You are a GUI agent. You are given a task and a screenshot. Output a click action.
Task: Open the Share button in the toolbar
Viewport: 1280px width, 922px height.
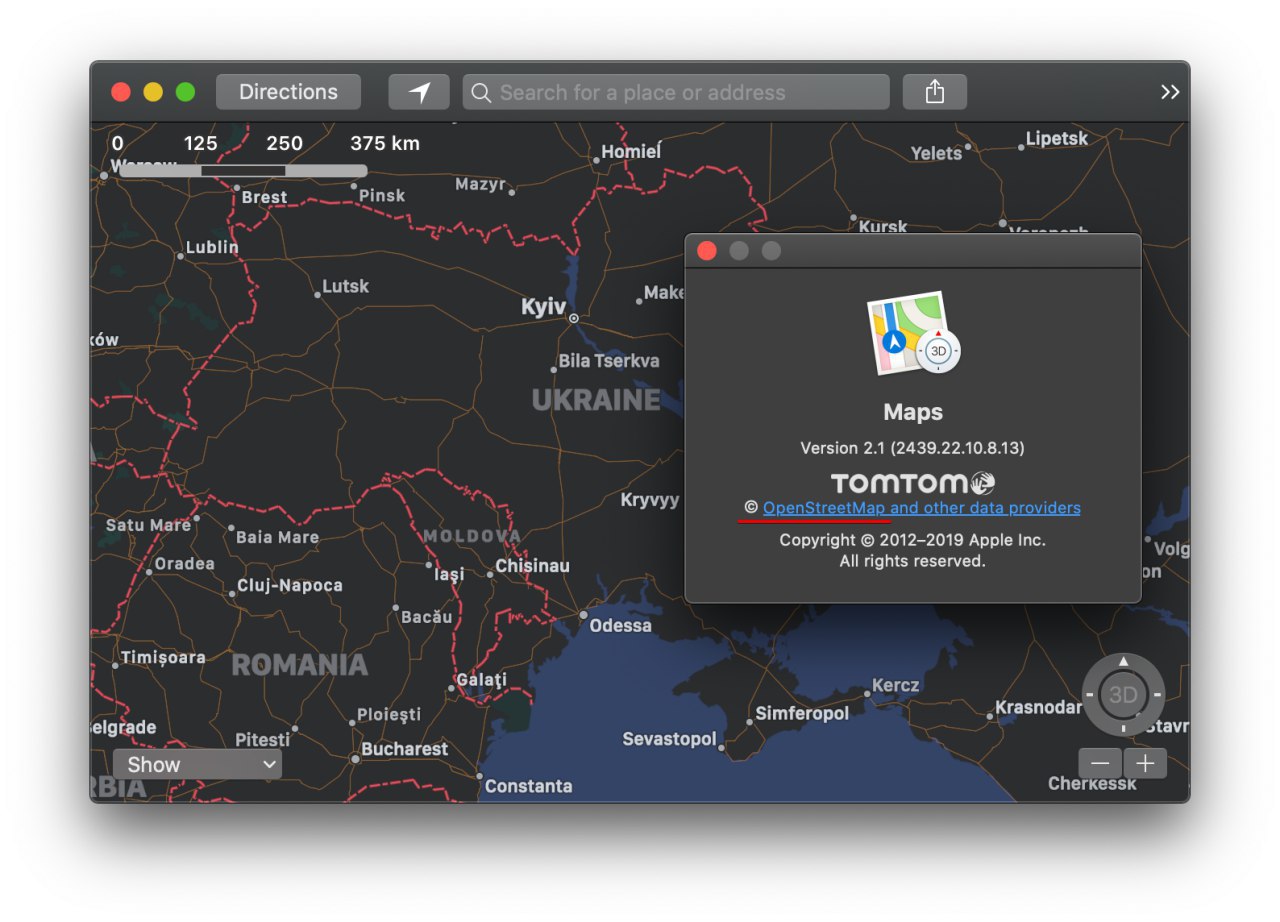point(934,92)
